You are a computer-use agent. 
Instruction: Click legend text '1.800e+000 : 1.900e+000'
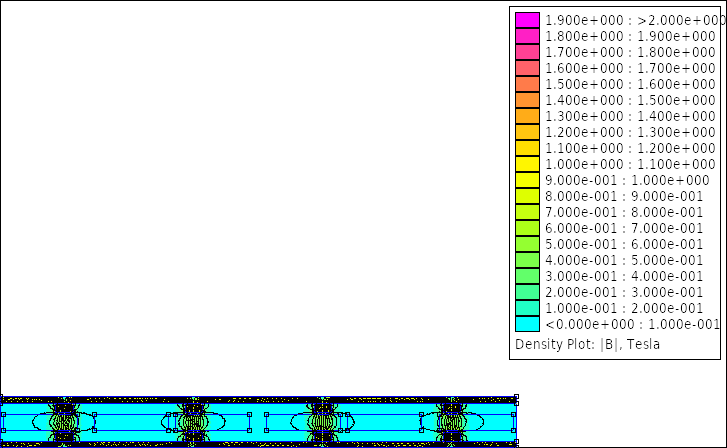(630, 36)
